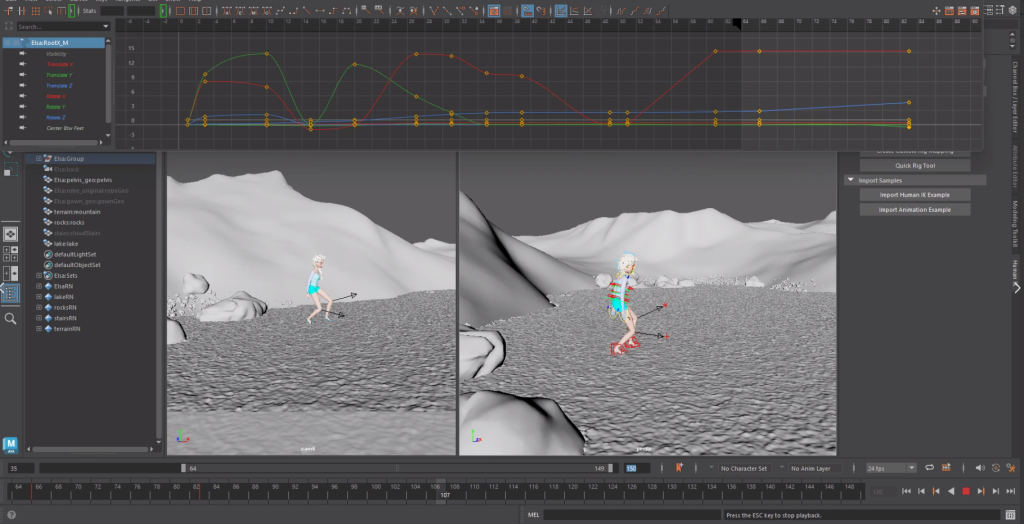Expand the ElsaRN reference node
The image size is (1024, 524).
coord(39,286)
